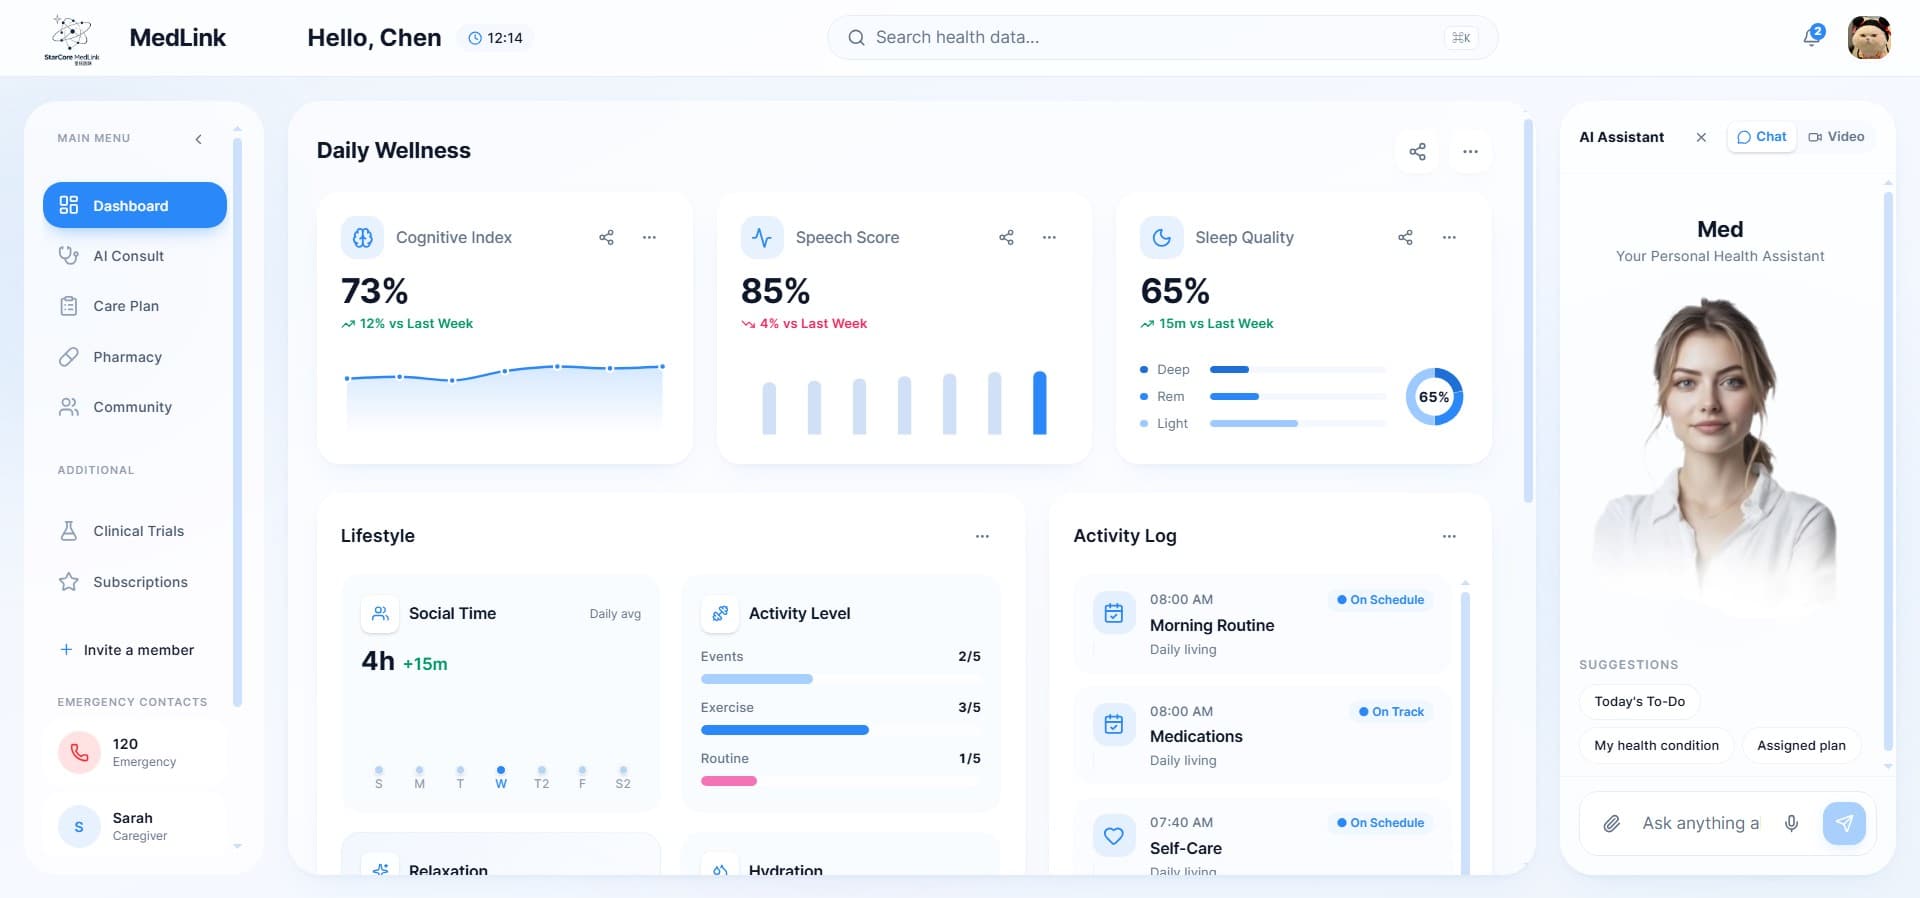Select My health condition suggestion
Image resolution: width=1920 pixels, height=898 pixels.
click(1656, 746)
